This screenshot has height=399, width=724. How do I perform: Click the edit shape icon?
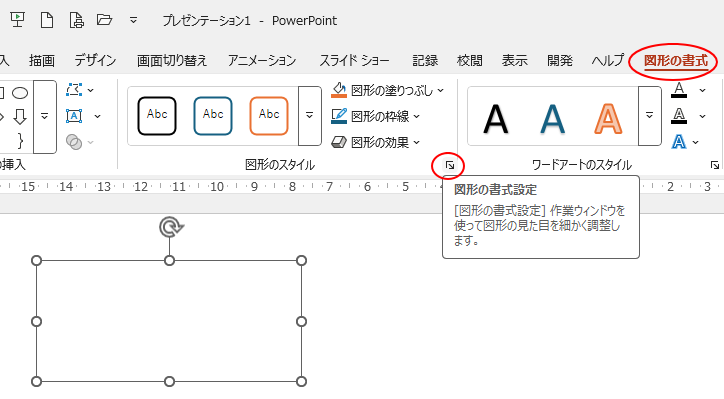coord(74,90)
